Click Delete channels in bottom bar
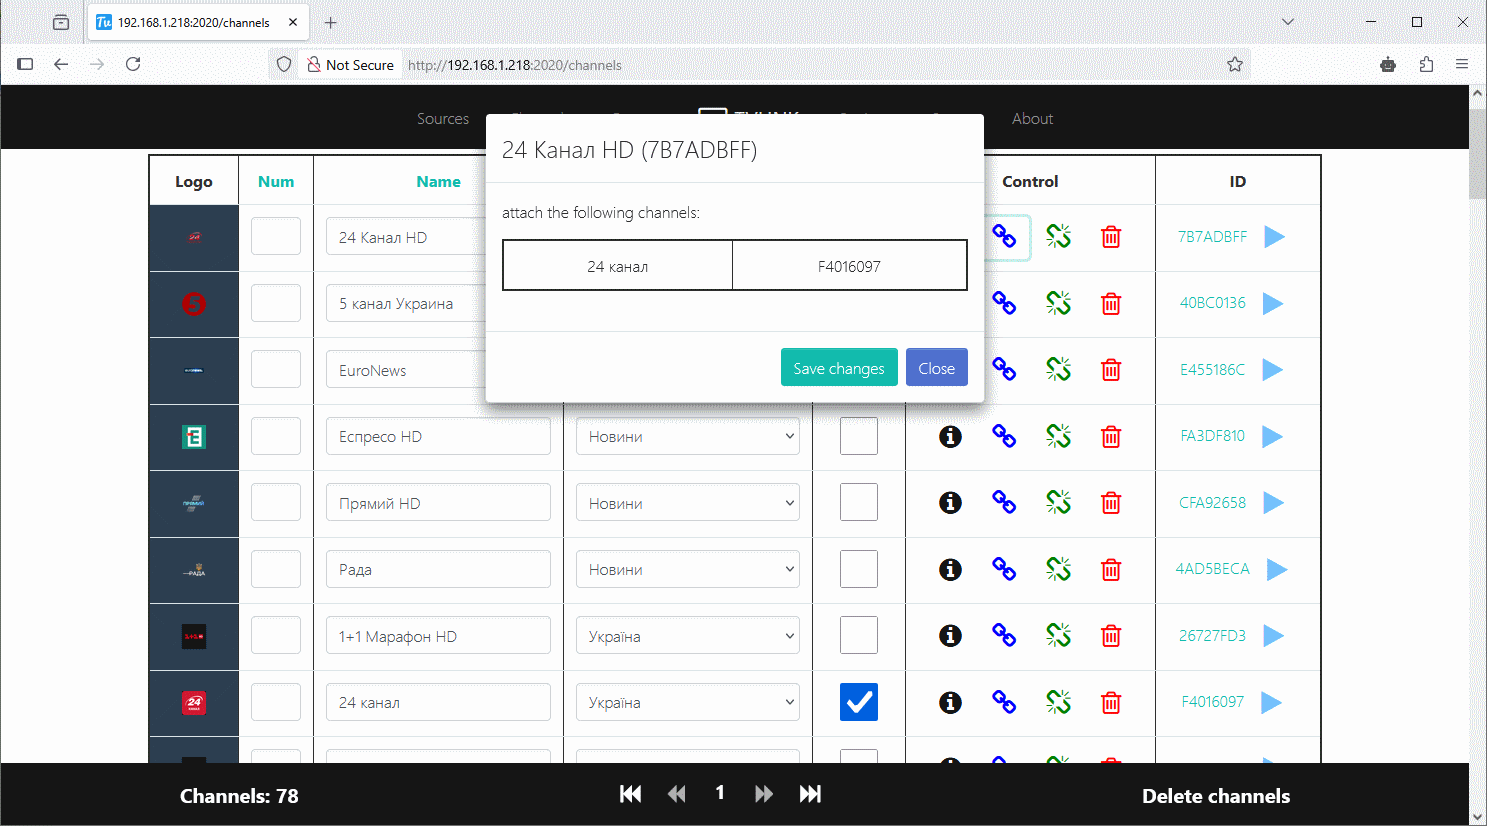The width and height of the screenshot is (1487, 826). pos(1216,796)
